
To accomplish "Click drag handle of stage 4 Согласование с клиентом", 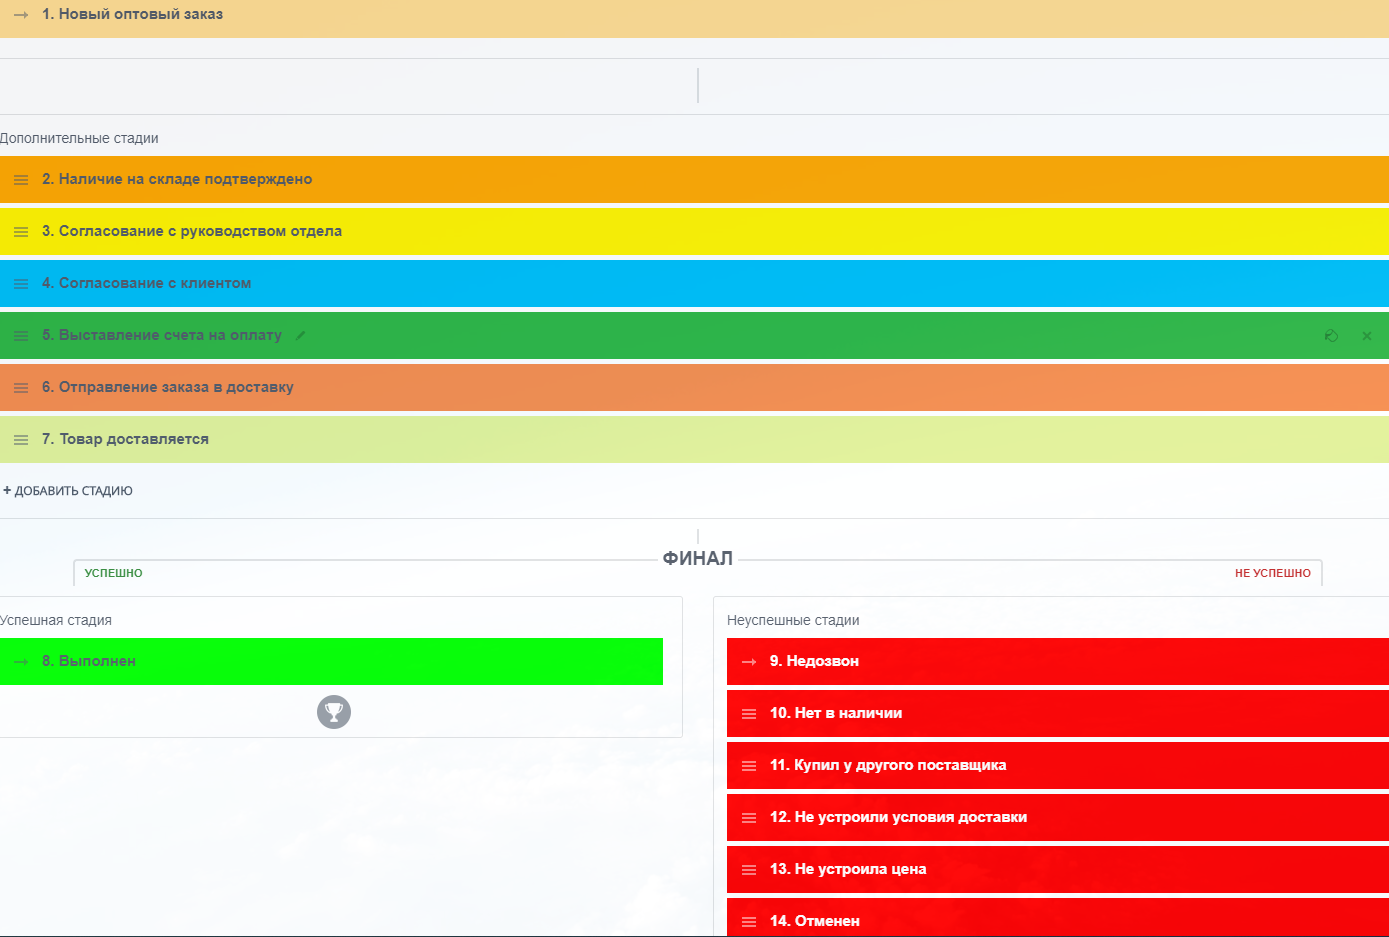I will [x=21, y=284].
